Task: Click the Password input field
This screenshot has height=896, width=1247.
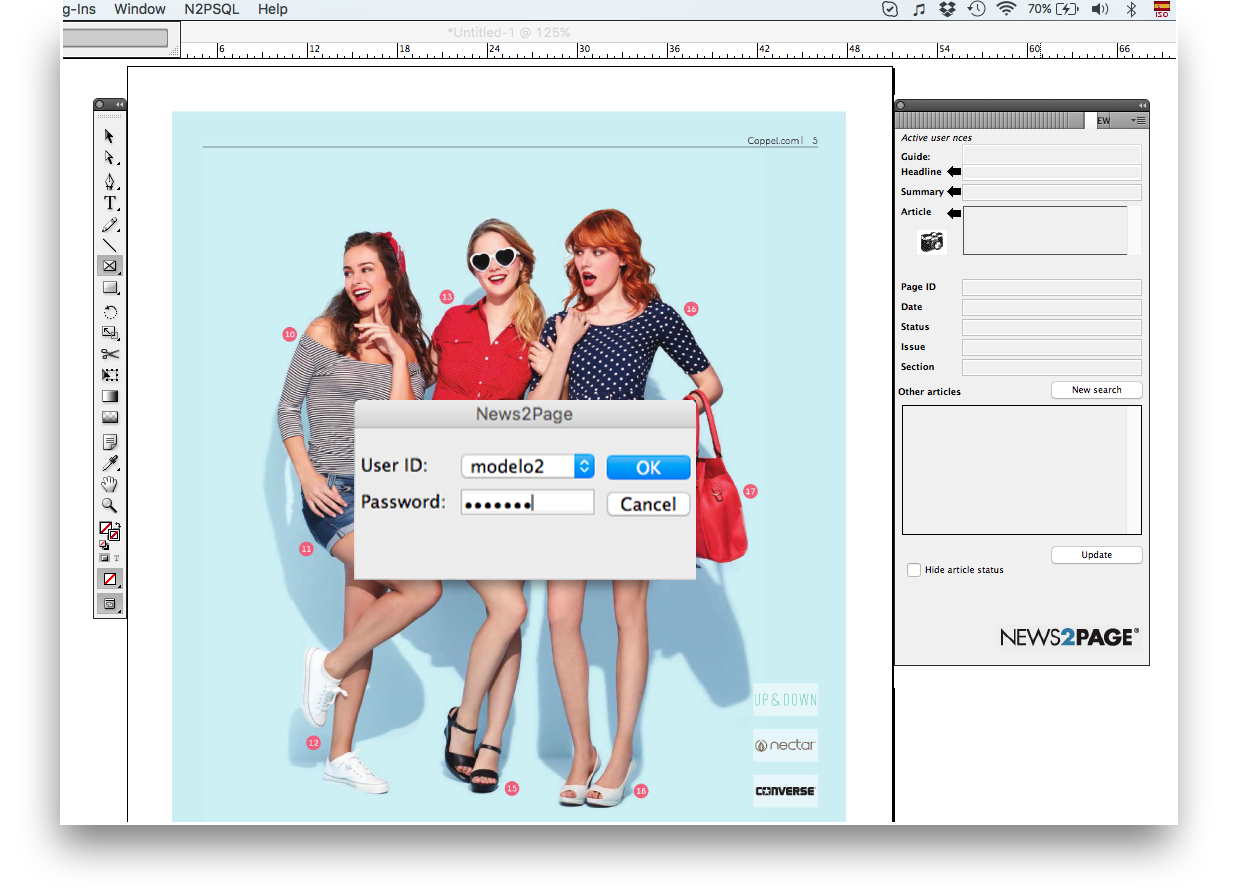Action: [x=527, y=503]
